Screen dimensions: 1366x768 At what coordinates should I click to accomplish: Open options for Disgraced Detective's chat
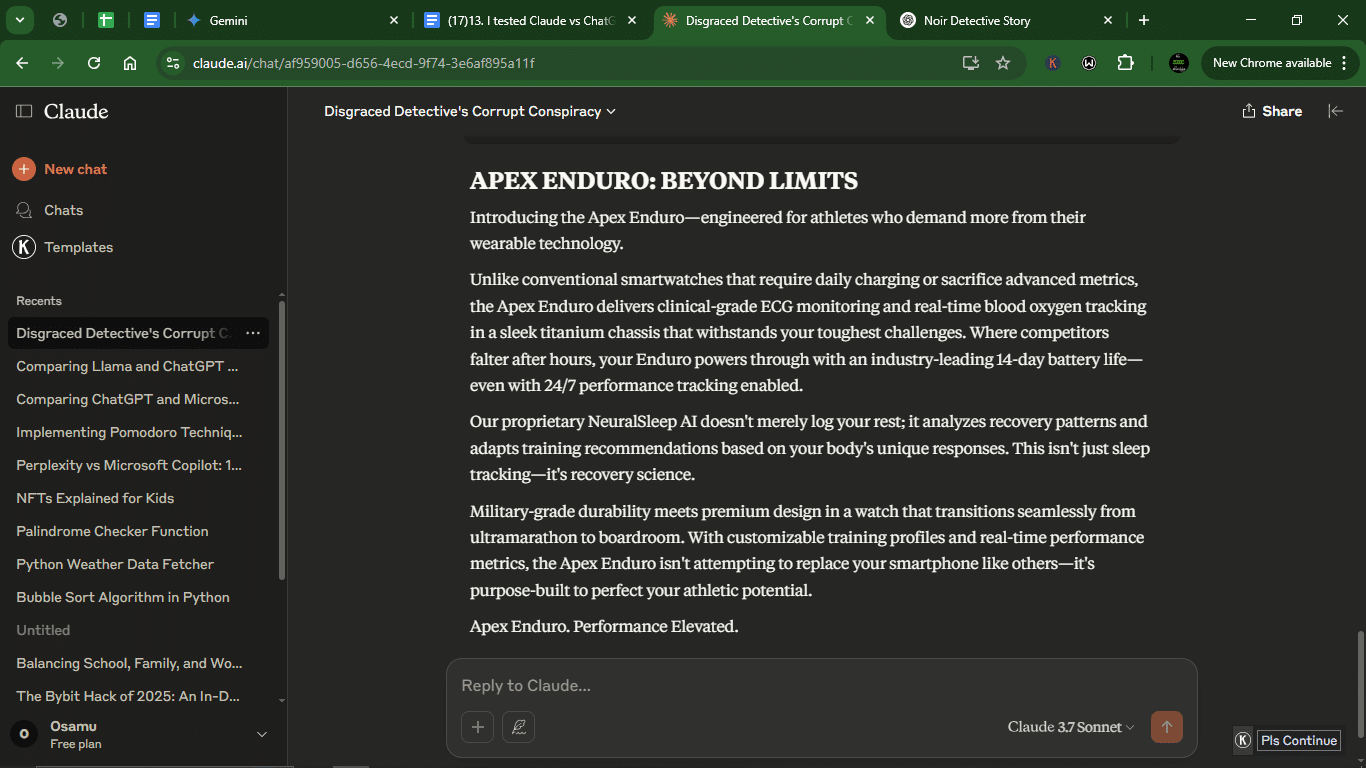point(253,333)
